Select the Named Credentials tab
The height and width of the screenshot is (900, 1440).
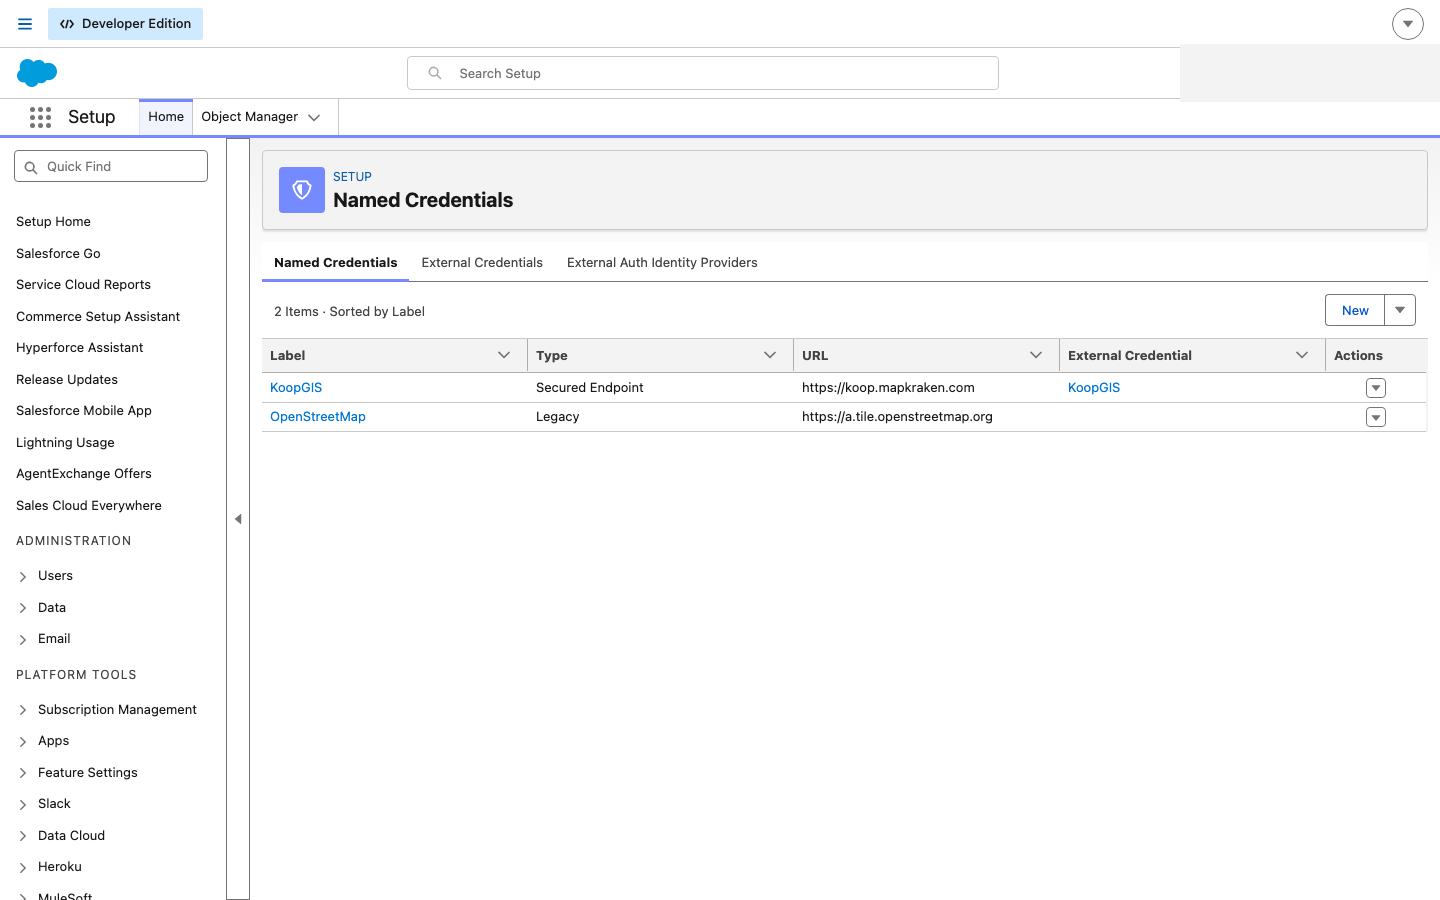coord(336,262)
